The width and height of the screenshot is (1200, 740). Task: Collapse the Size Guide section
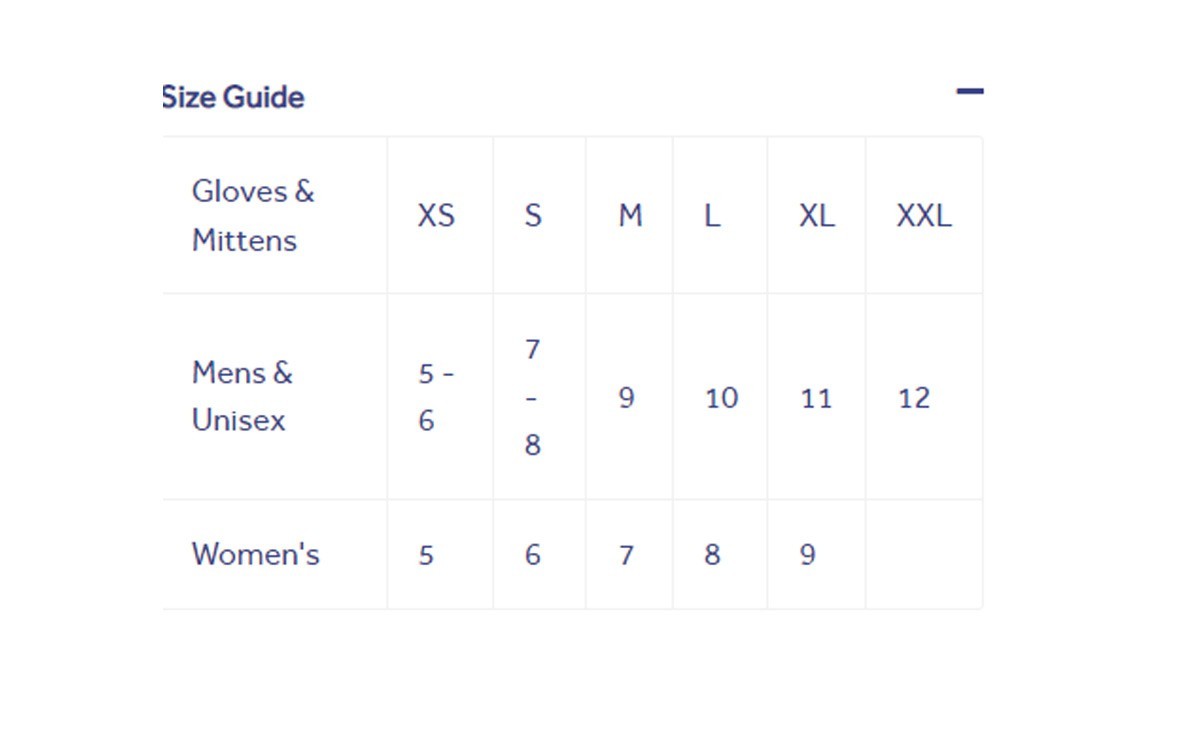click(969, 91)
